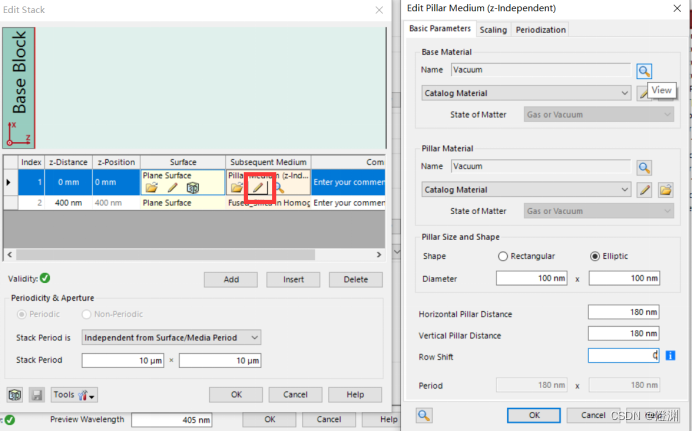The height and width of the screenshot is (431, 693).
Task: Row 2 Enter your comment cell
Action: click(348, 203)
